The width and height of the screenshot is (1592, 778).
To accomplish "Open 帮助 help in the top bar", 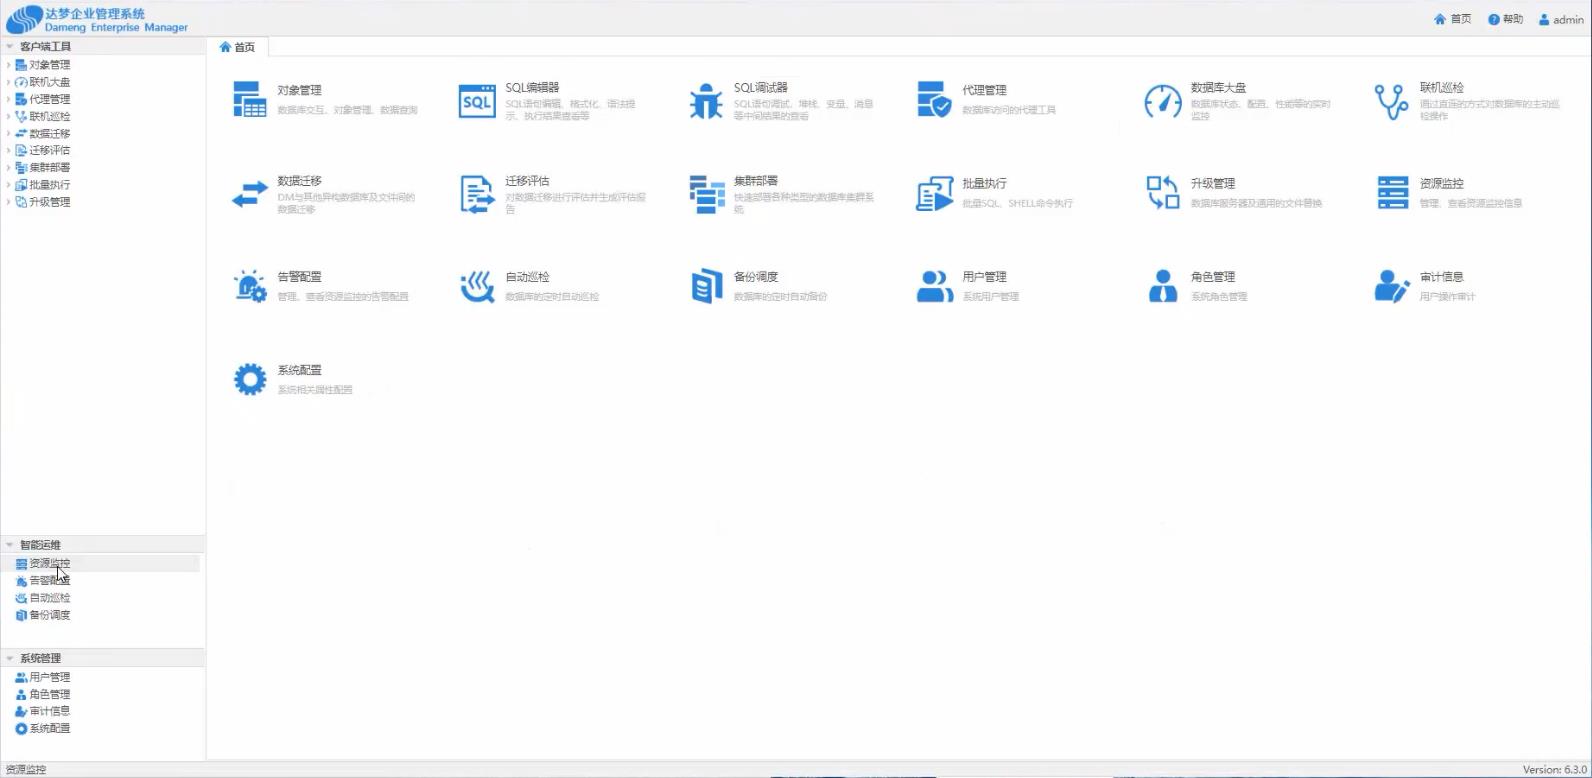I will [x=1505, y=19].
